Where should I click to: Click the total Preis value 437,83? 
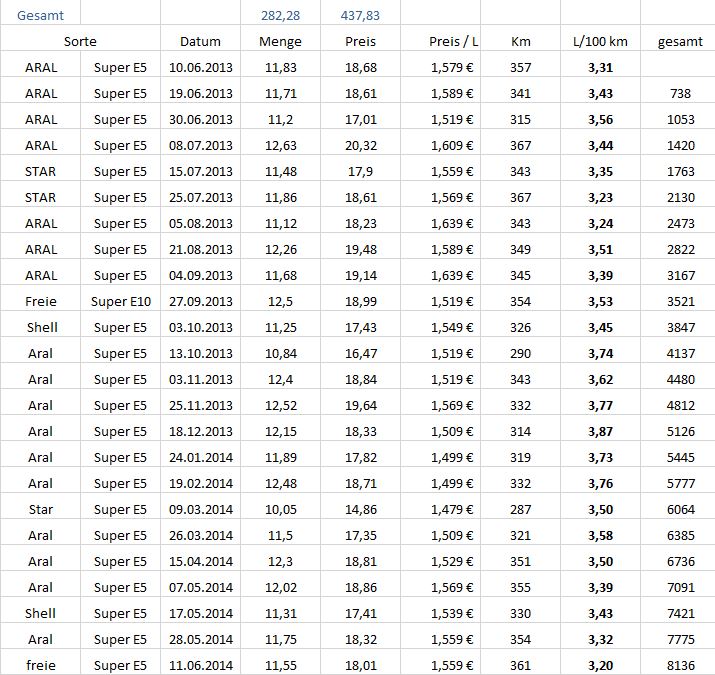coord(360,15)
